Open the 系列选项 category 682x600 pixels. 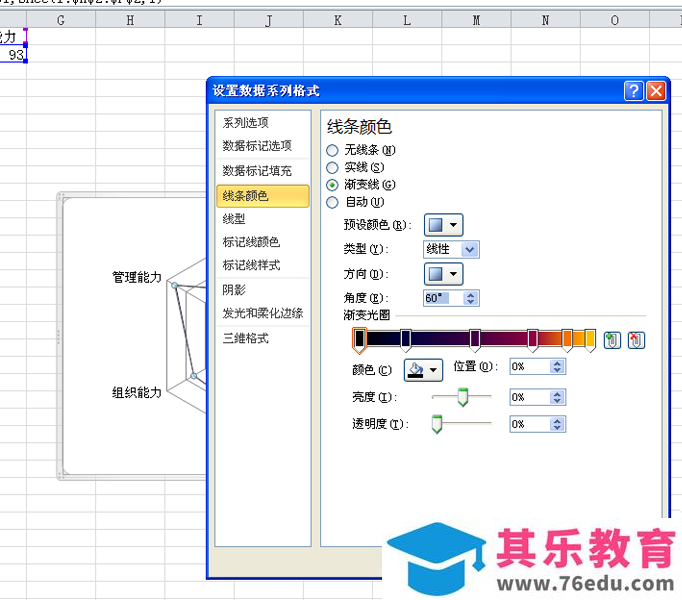point(263,123)
